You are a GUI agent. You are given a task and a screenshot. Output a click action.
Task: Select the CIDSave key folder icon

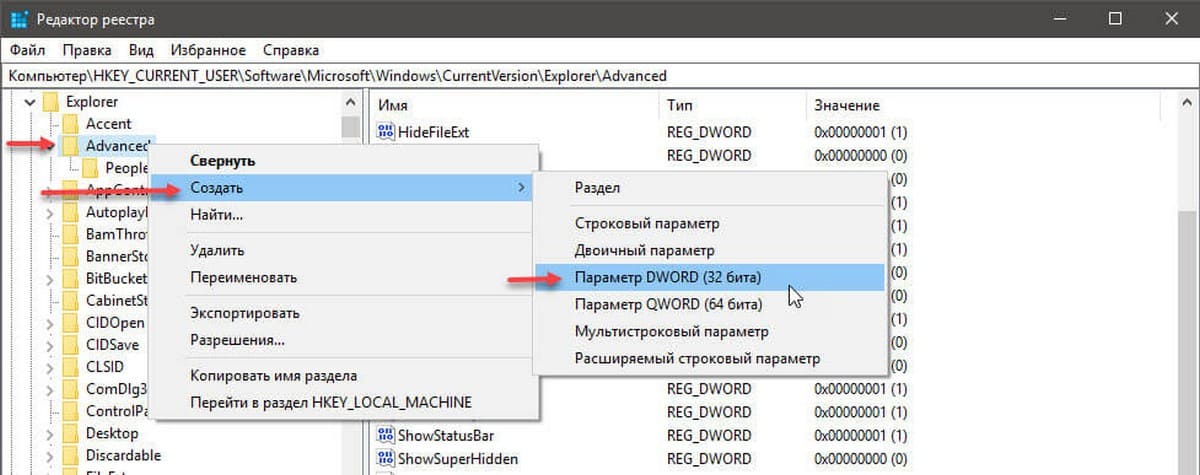(x=70, y=344)
